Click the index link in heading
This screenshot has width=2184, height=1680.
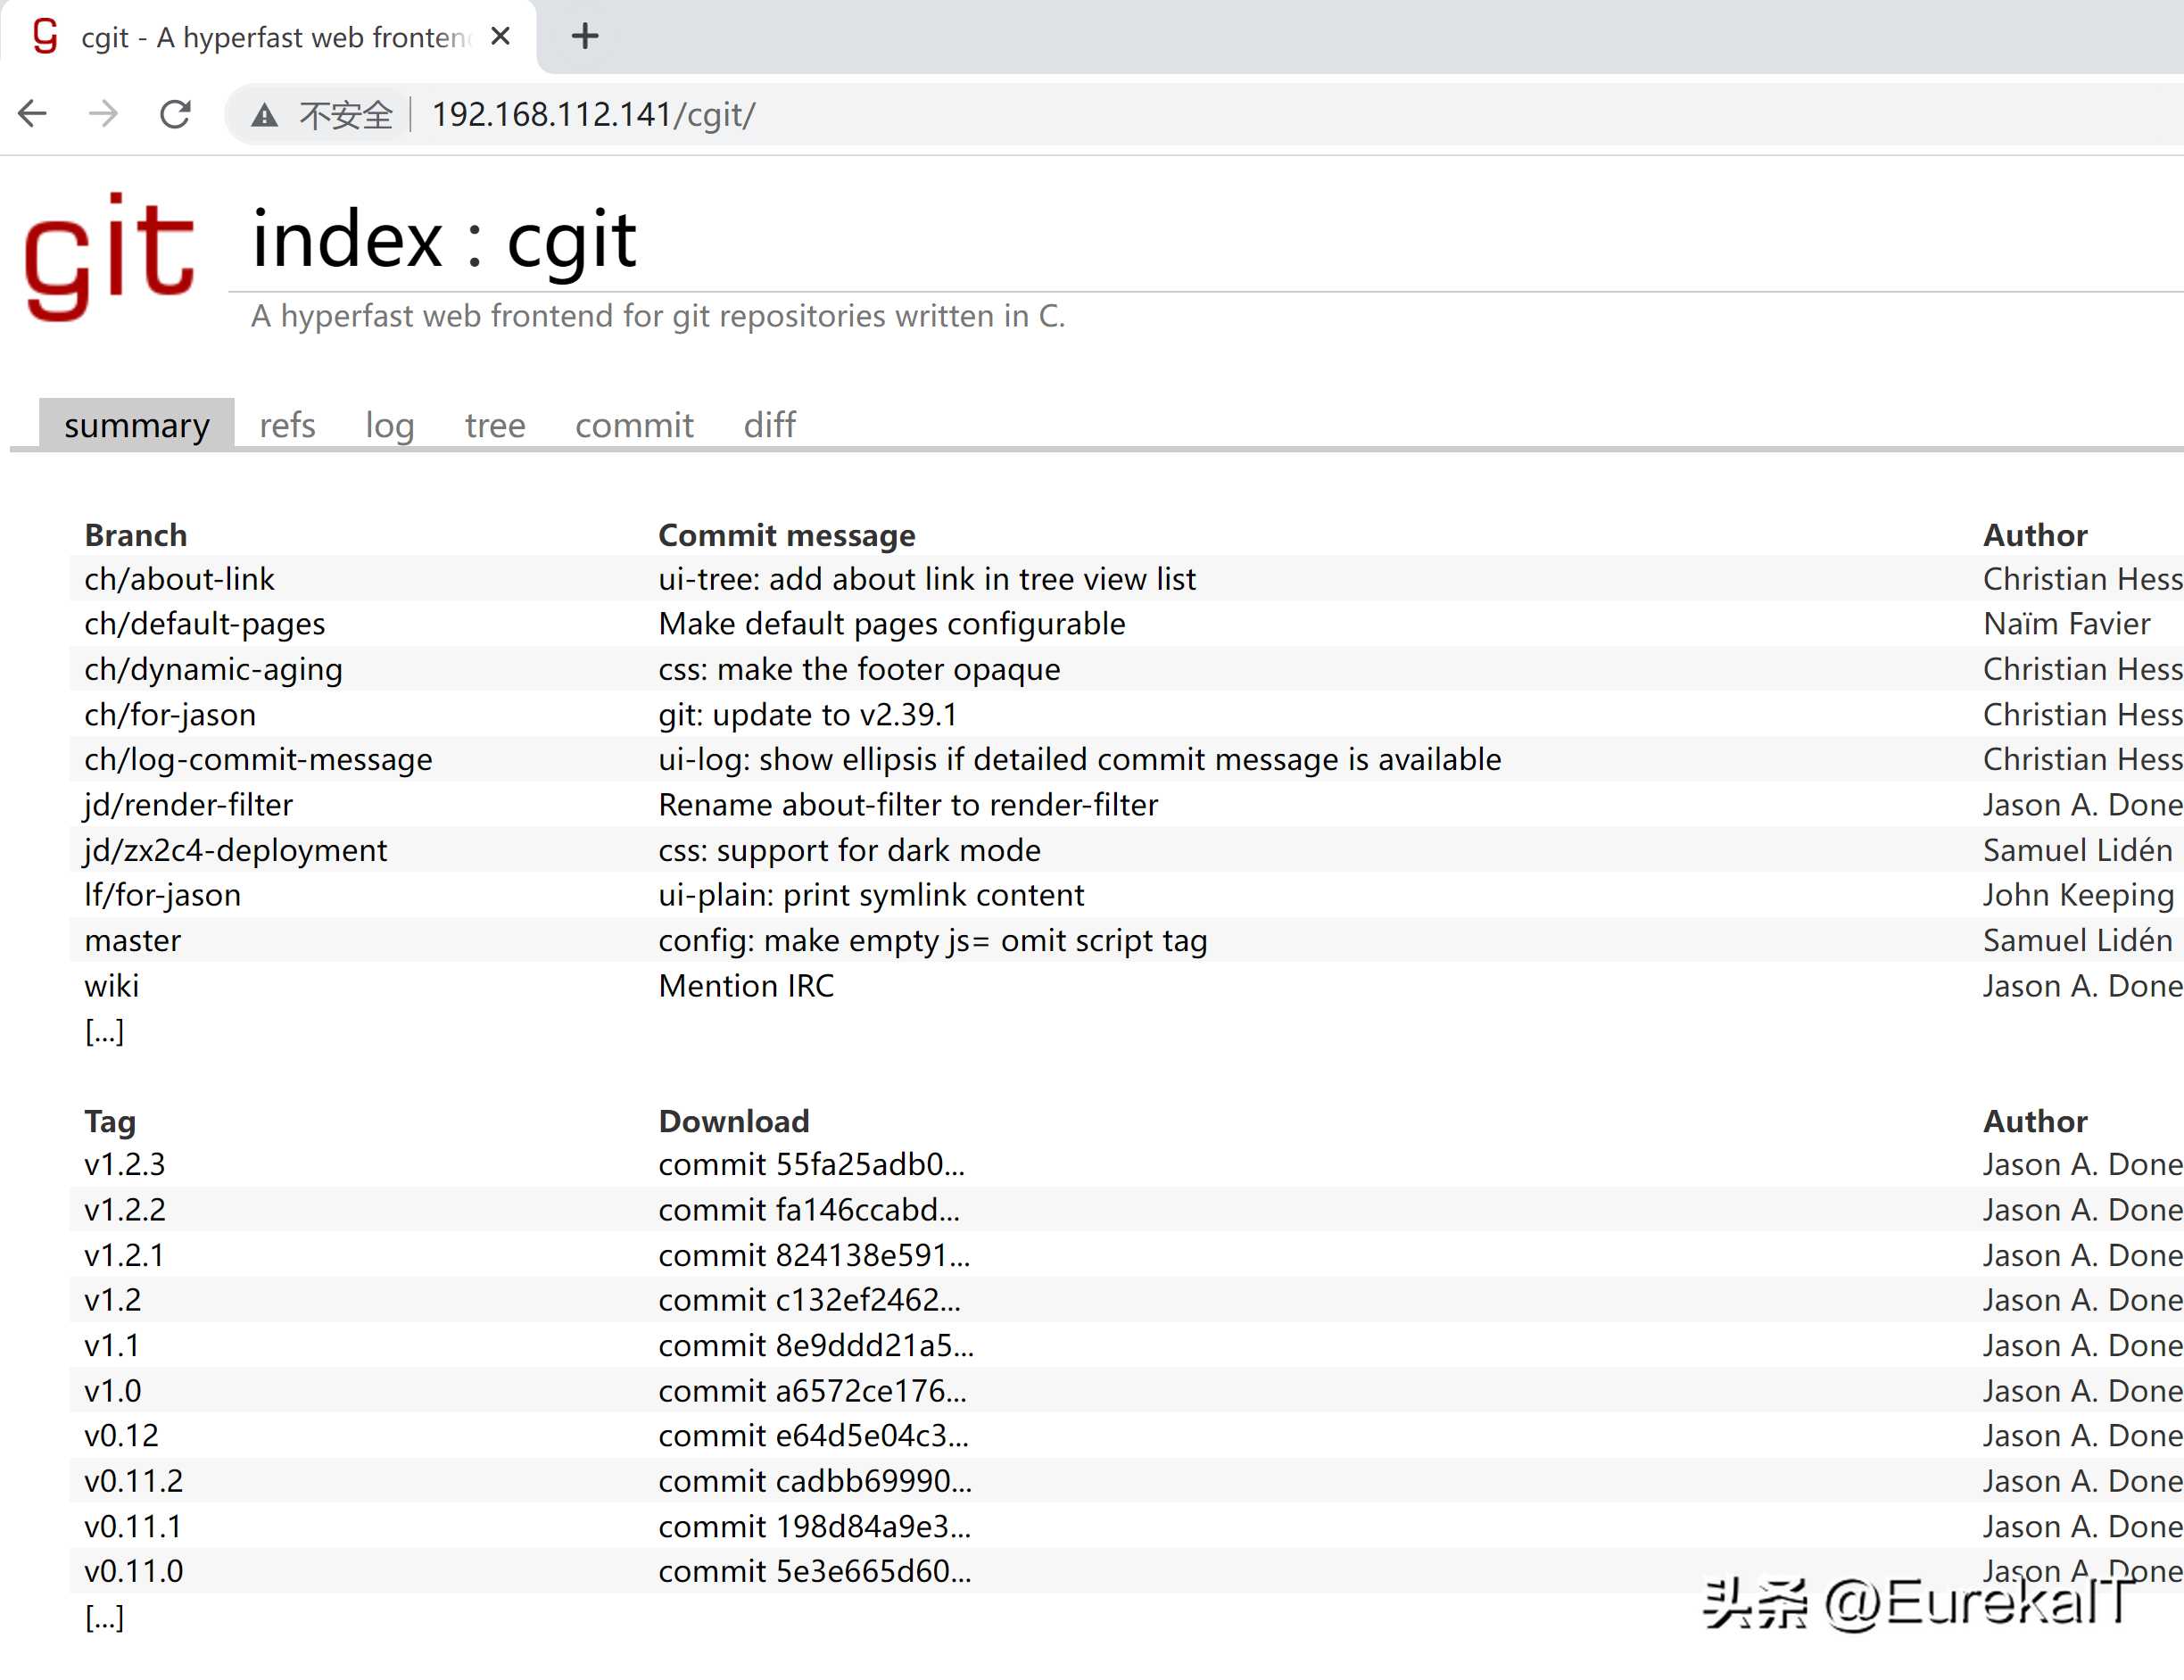click(347, 240)
